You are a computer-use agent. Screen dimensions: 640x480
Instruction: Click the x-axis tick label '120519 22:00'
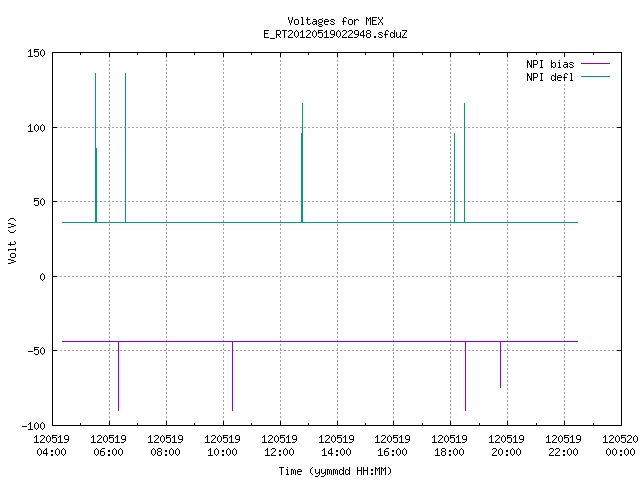click(x=564, y=446)
